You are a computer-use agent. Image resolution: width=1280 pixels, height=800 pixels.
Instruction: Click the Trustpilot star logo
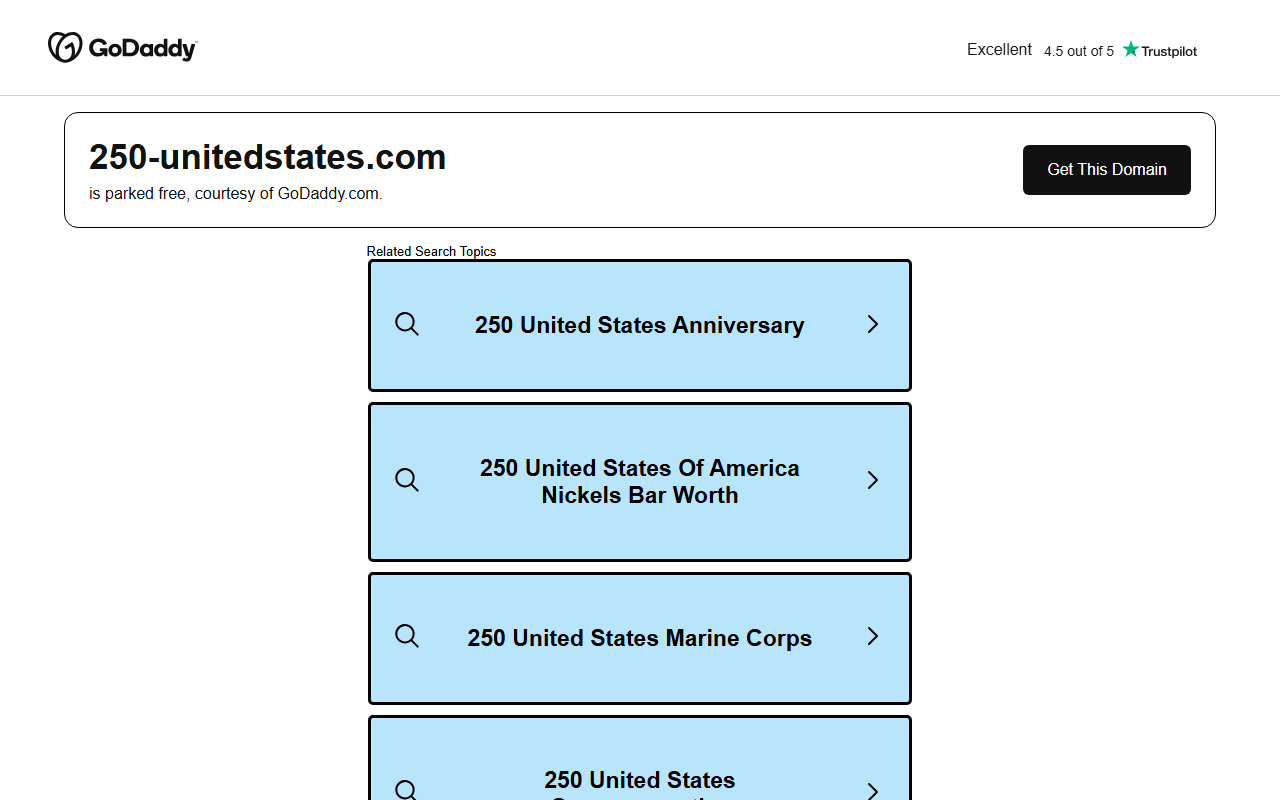coord(1159,50)
